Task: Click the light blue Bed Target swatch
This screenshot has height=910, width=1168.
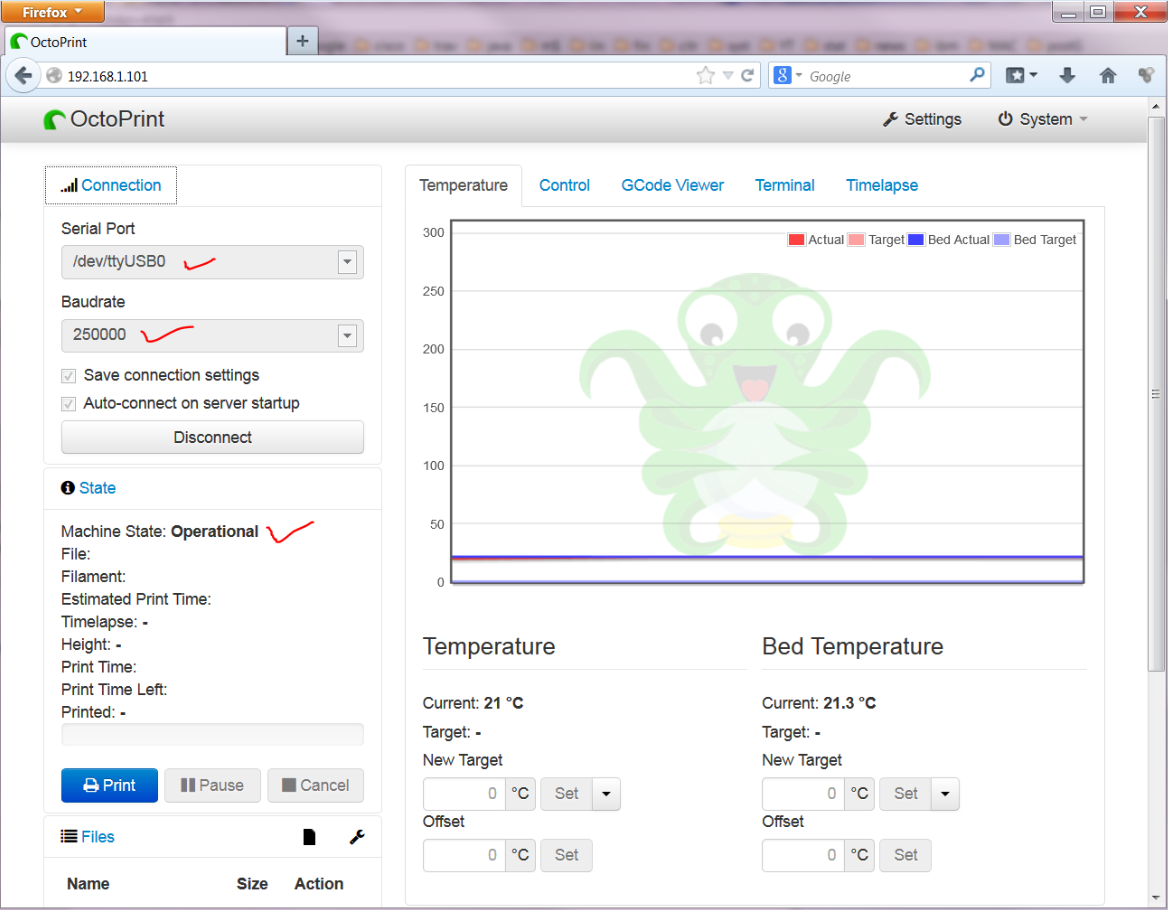Action: pos(1002,240)
